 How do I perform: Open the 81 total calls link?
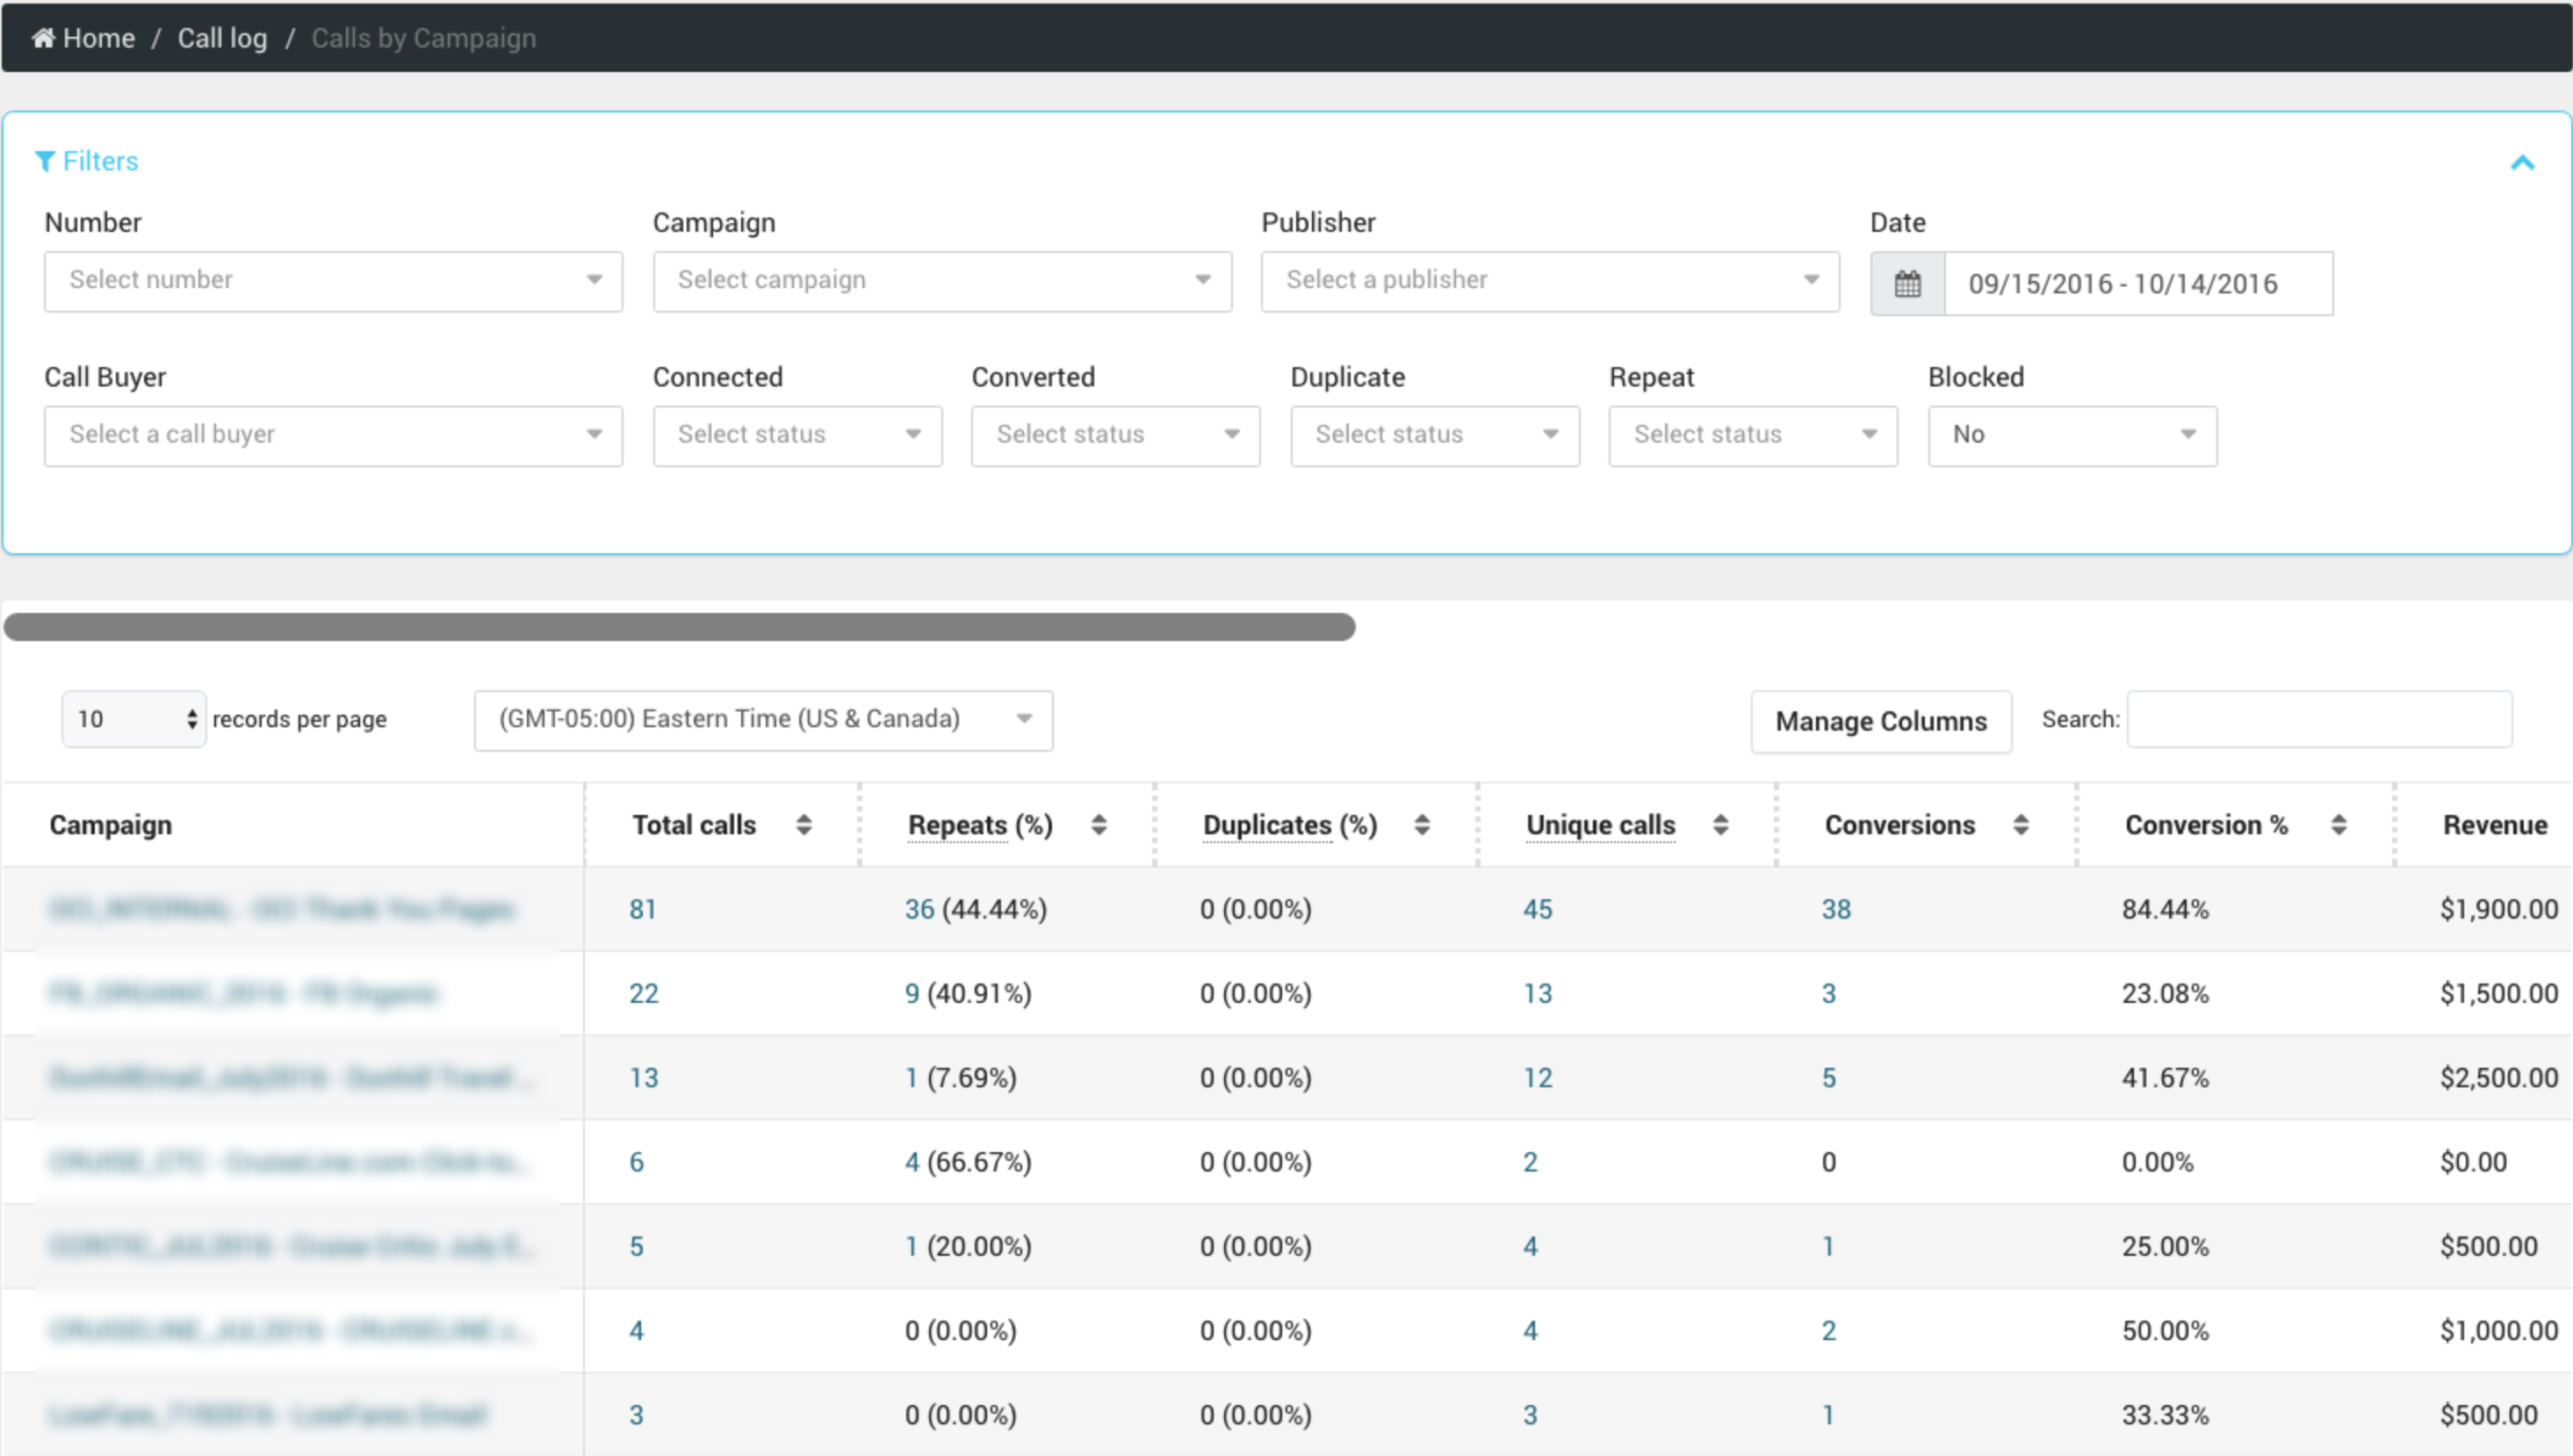pyautogui.click(x=642, y=909)
